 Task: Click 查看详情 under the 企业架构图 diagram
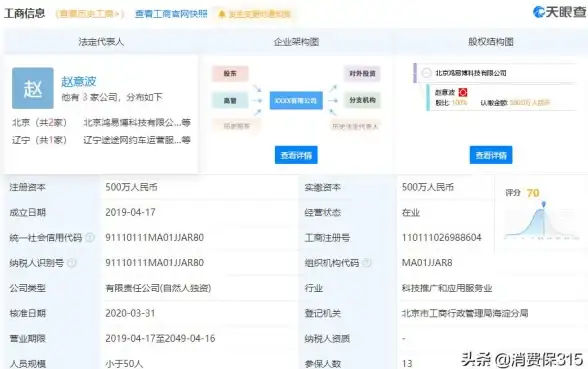(x=296, y=155)
